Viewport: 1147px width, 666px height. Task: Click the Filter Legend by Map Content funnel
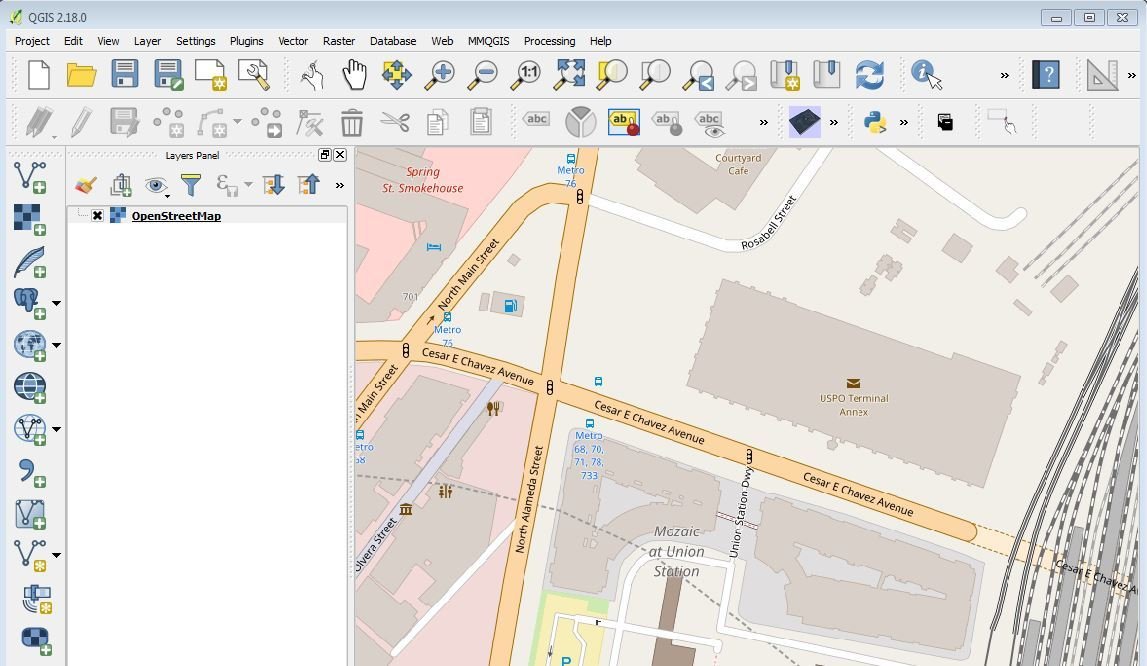[191, 184]
